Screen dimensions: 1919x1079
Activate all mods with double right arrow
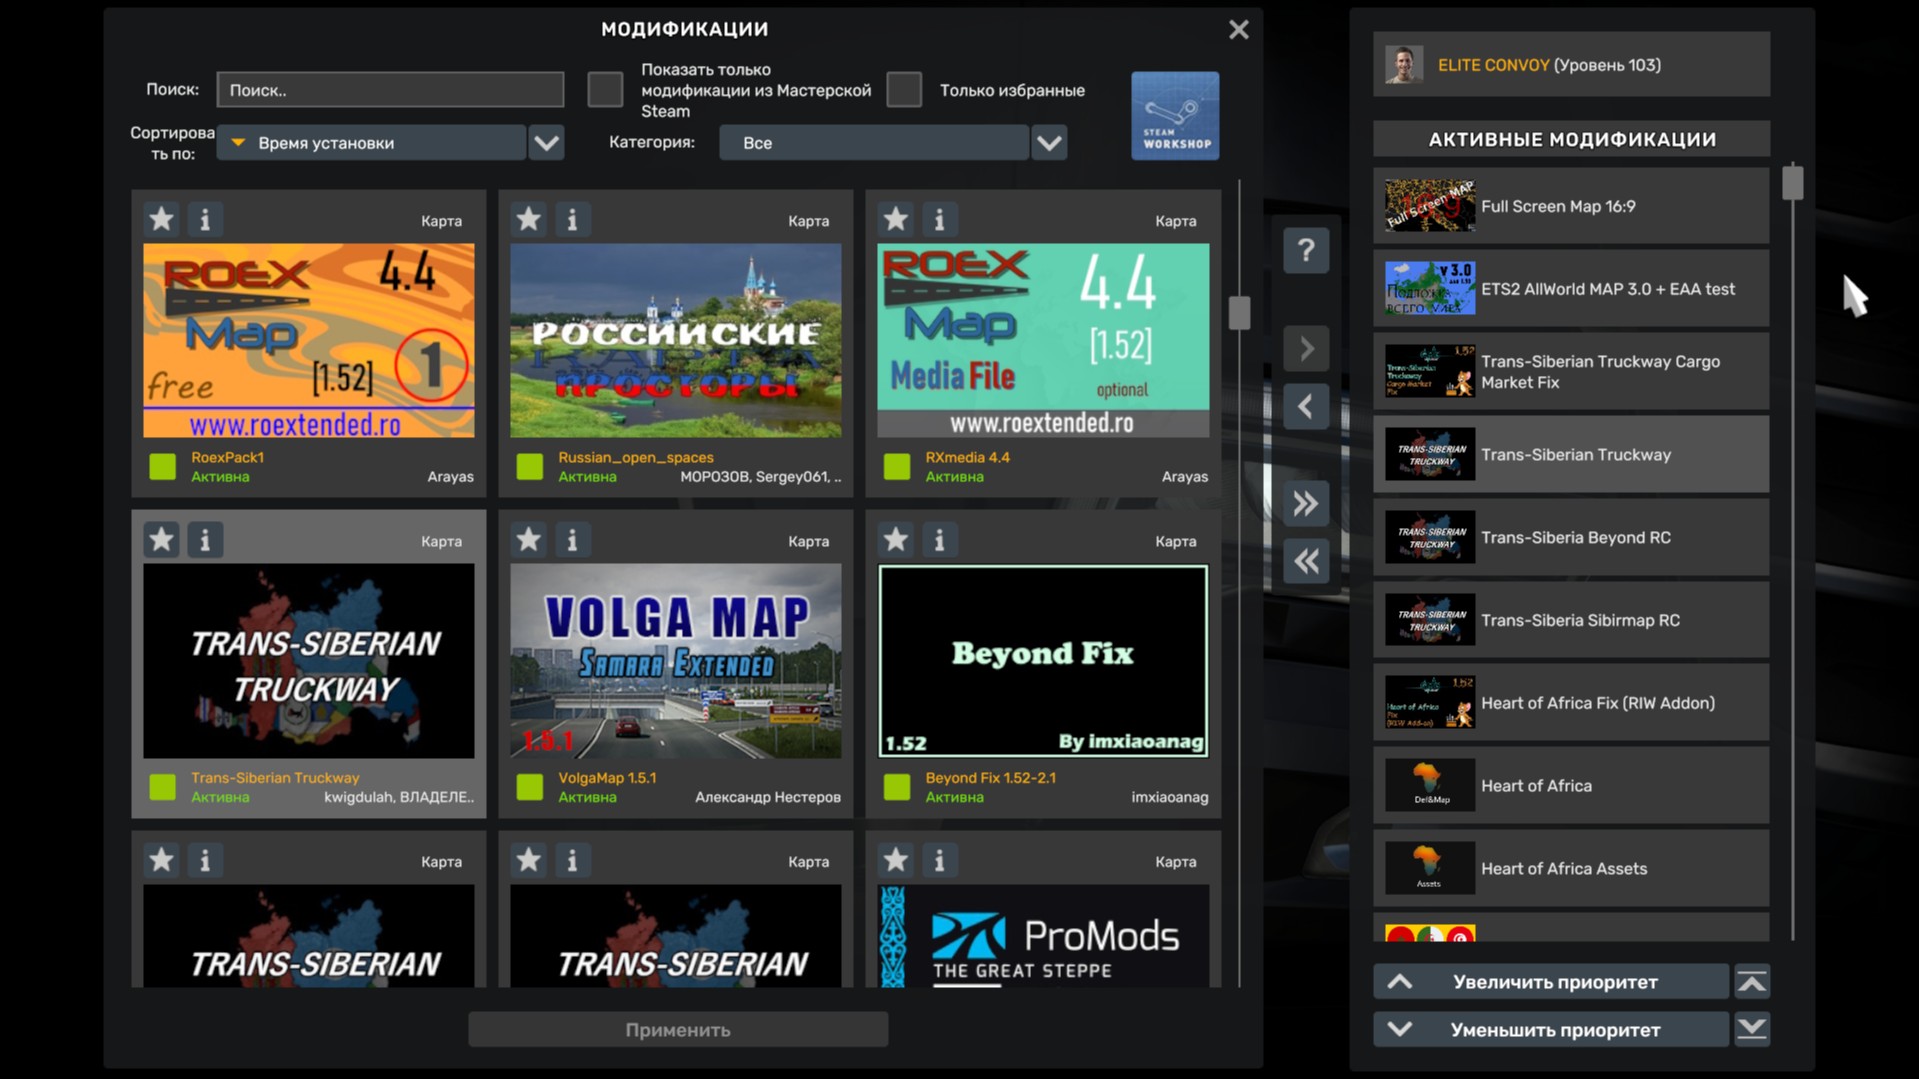tap(1306, 503)
